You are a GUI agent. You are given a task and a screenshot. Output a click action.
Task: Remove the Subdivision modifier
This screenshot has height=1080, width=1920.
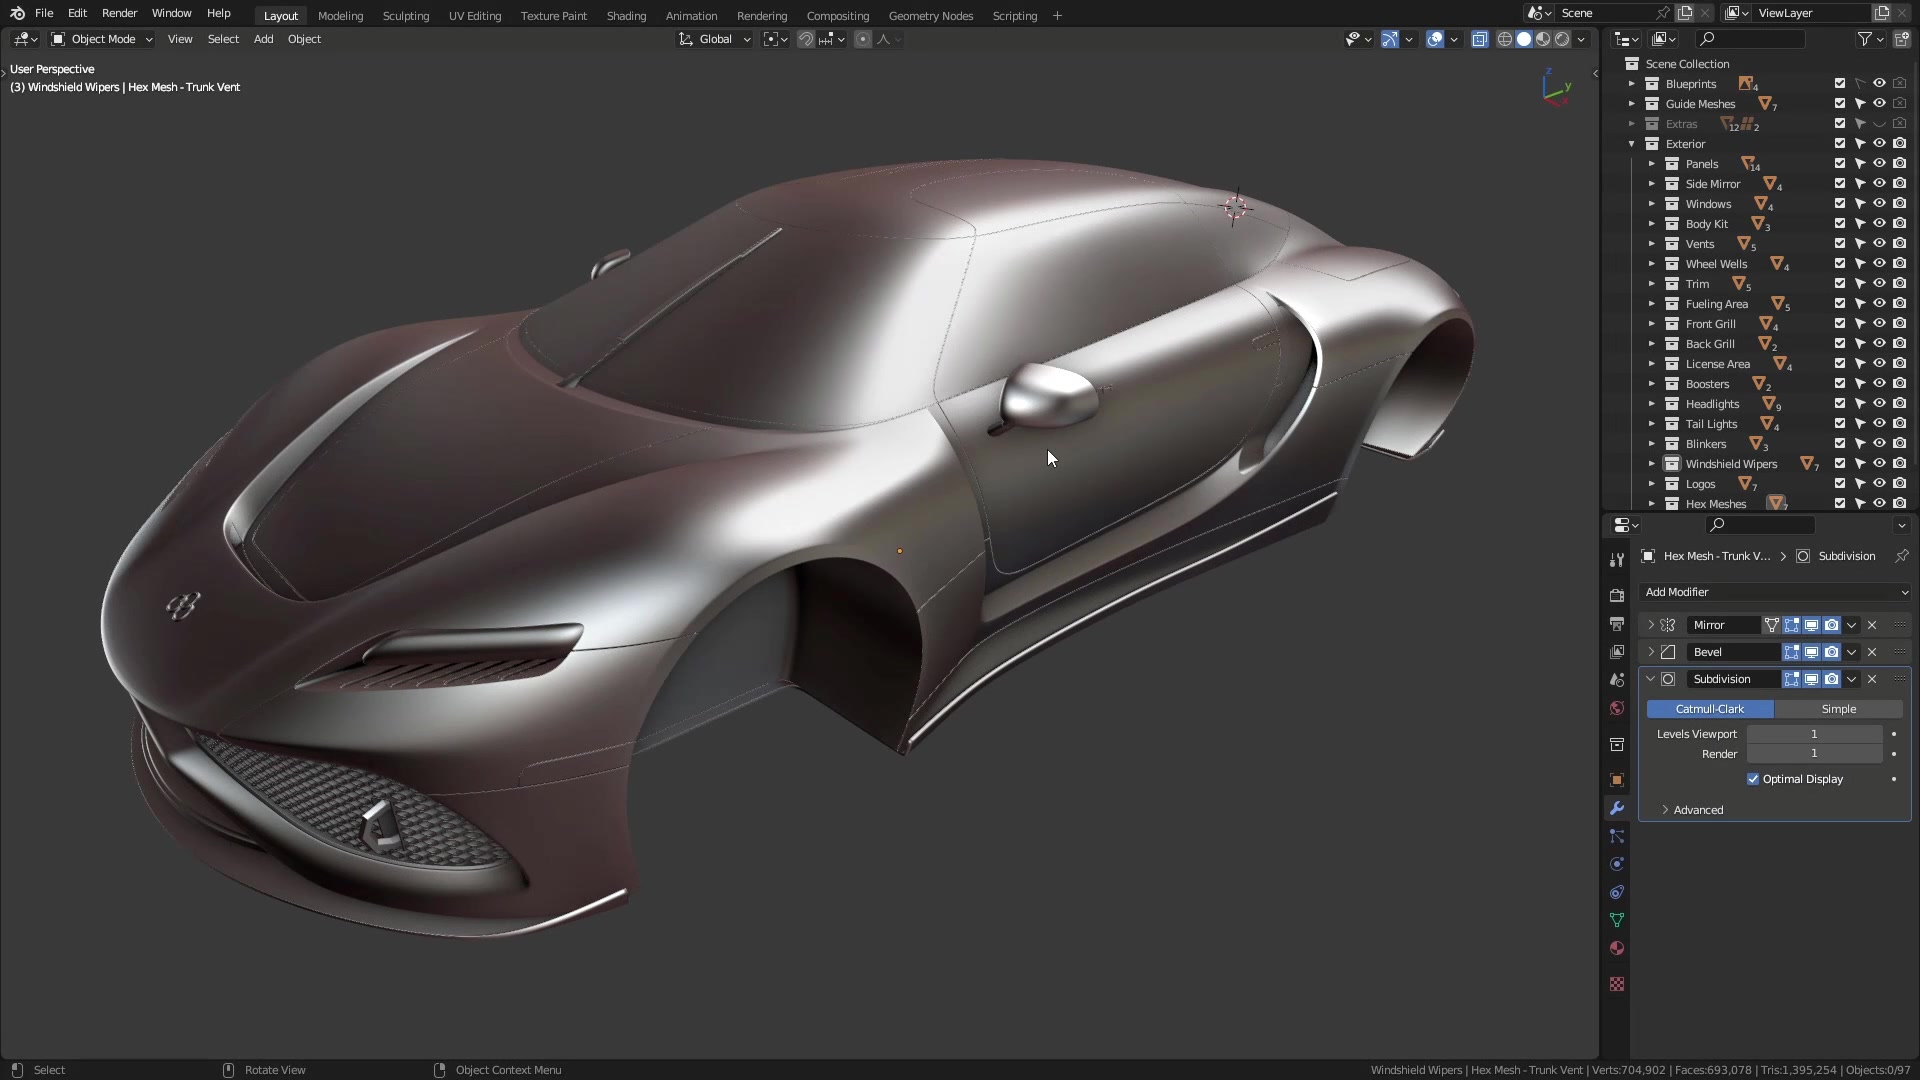pos(1872,679)
